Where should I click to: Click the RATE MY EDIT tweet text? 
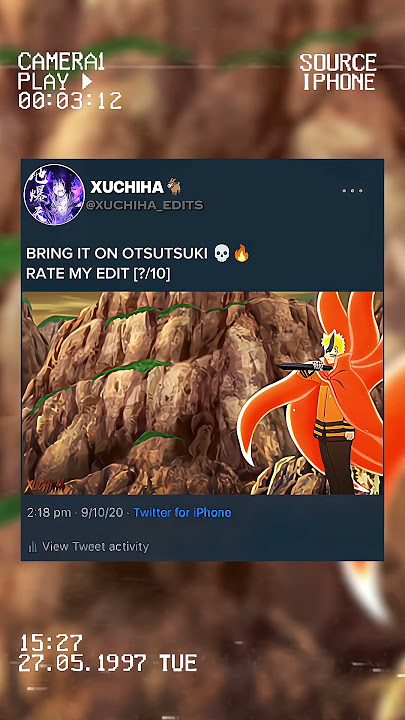[x=98, y=274]
